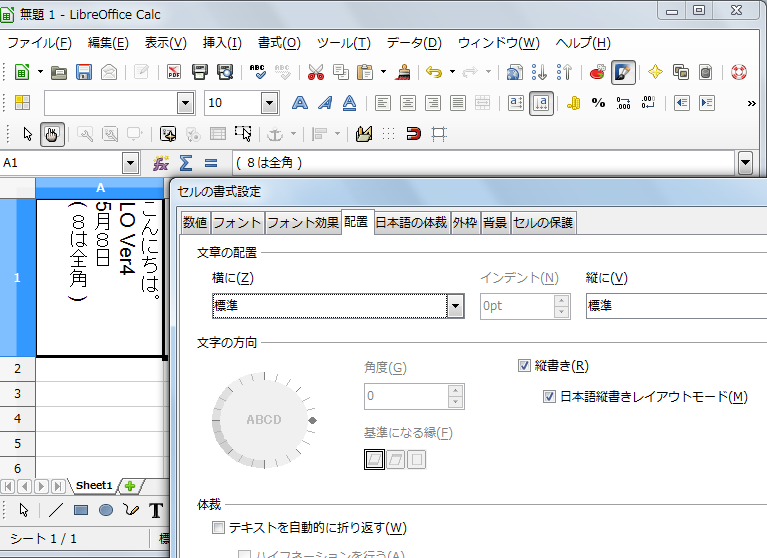
Task: Go to the last sheet with the navigation arrow
Action: [x=58, y=486]
